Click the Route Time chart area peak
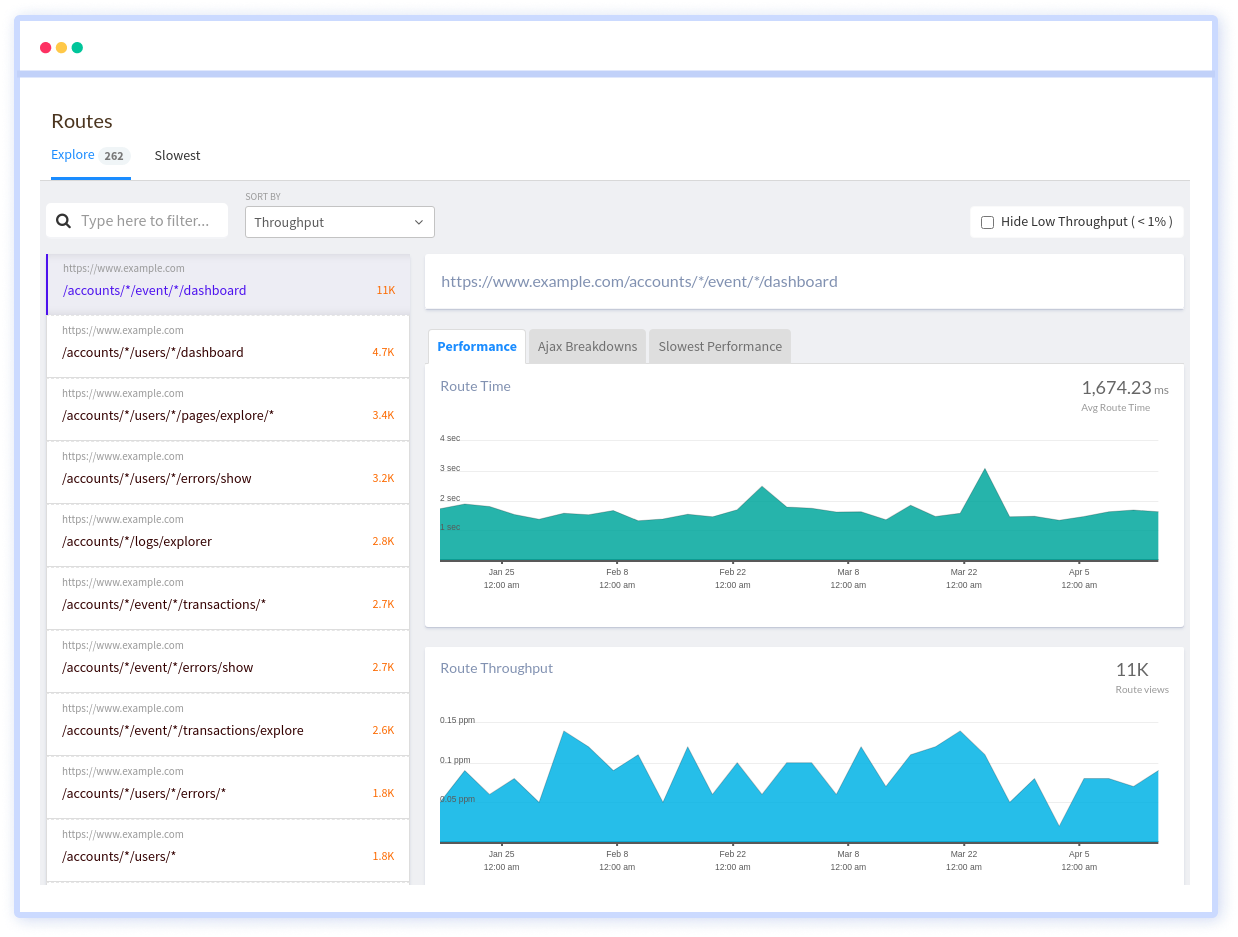1238x937 pixels. [x=984, y=470]
